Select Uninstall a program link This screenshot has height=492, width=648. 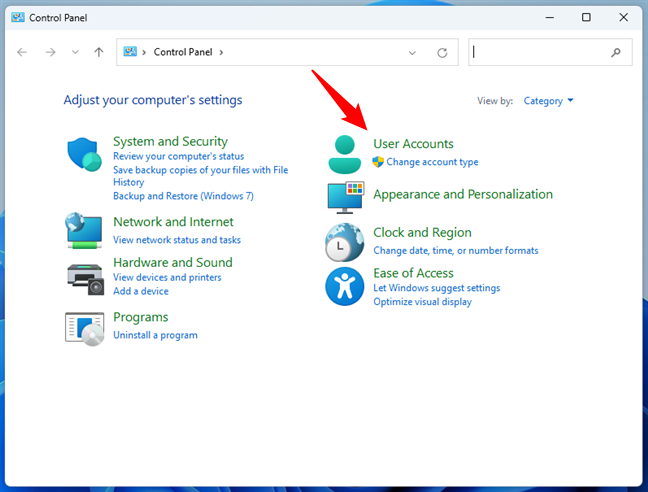[155, 335]
